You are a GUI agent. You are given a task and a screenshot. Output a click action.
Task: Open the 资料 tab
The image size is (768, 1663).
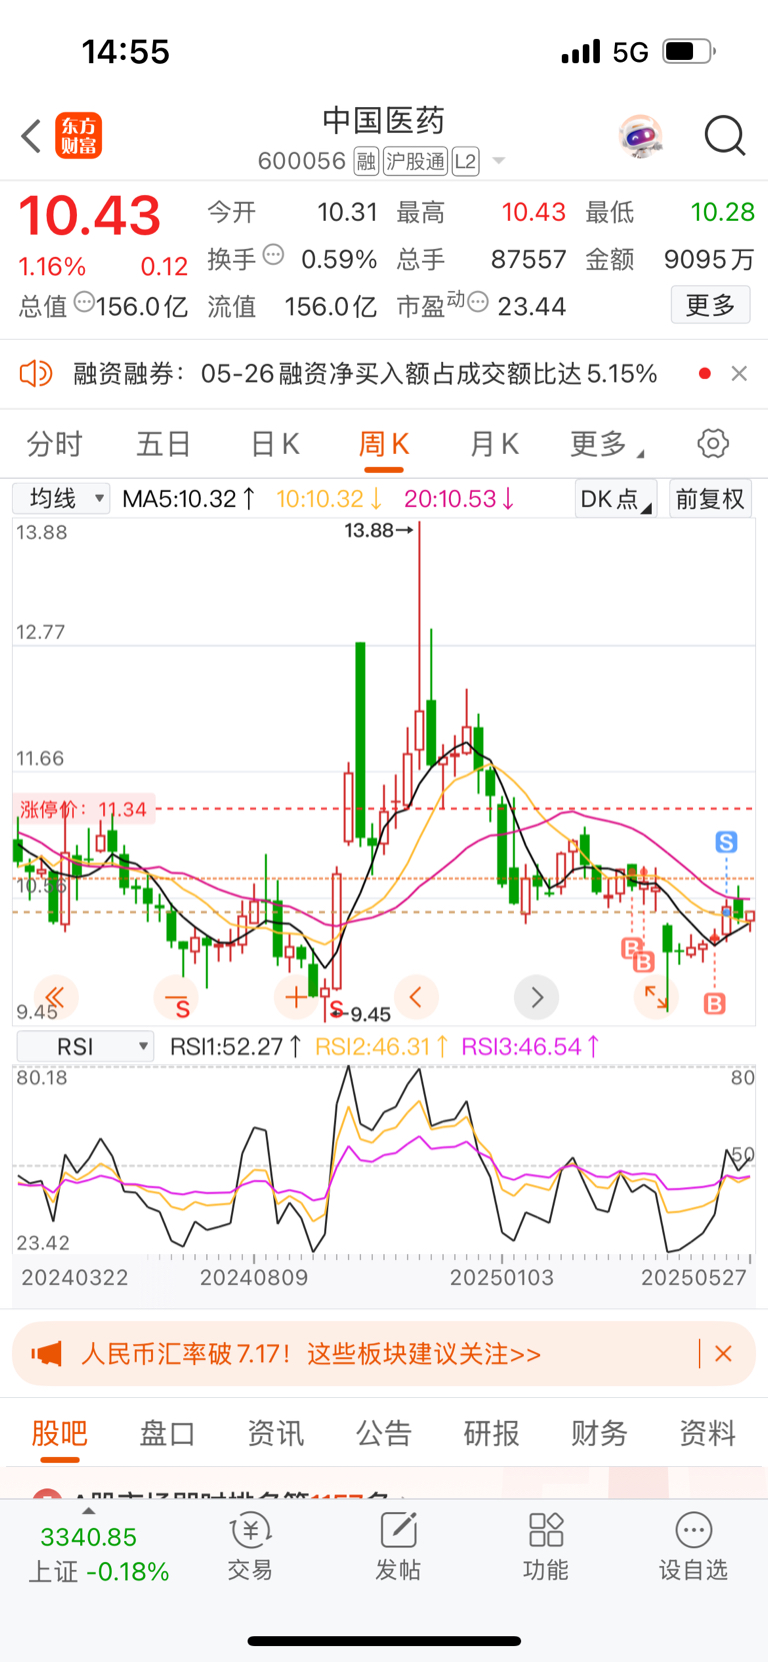(707, 1433)
